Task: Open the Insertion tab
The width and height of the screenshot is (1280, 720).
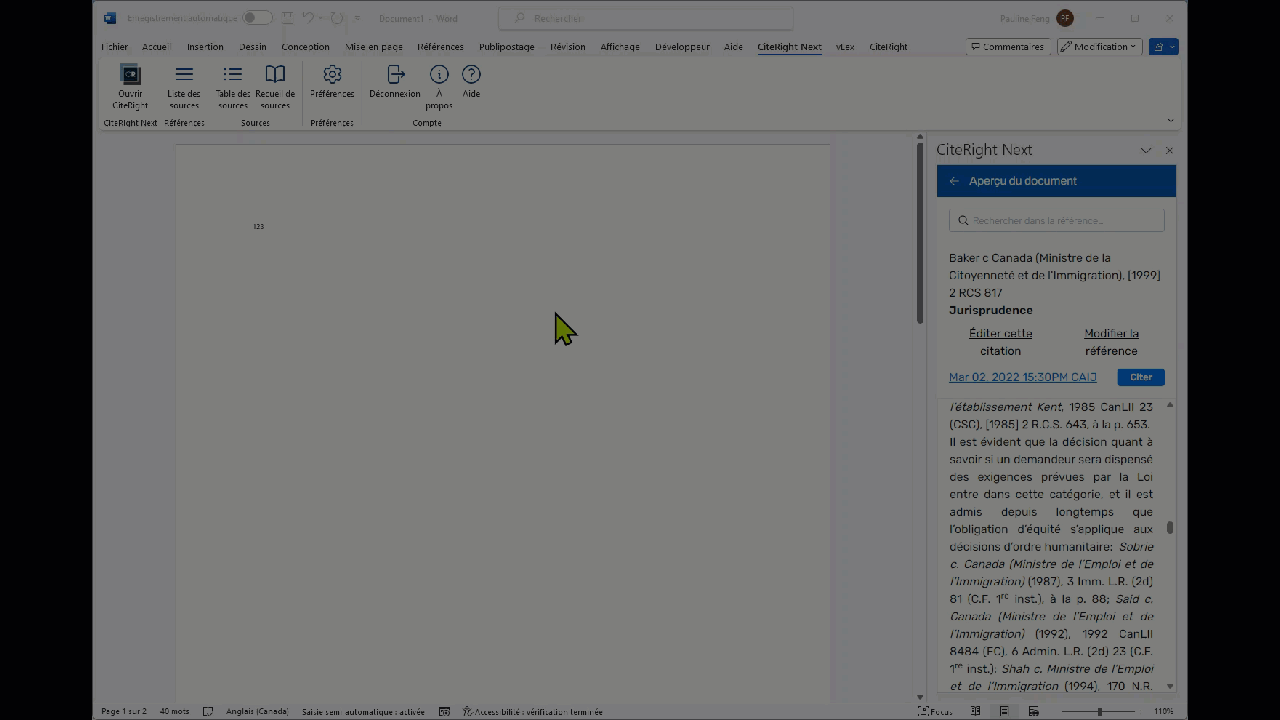Action: coord(205,47)
